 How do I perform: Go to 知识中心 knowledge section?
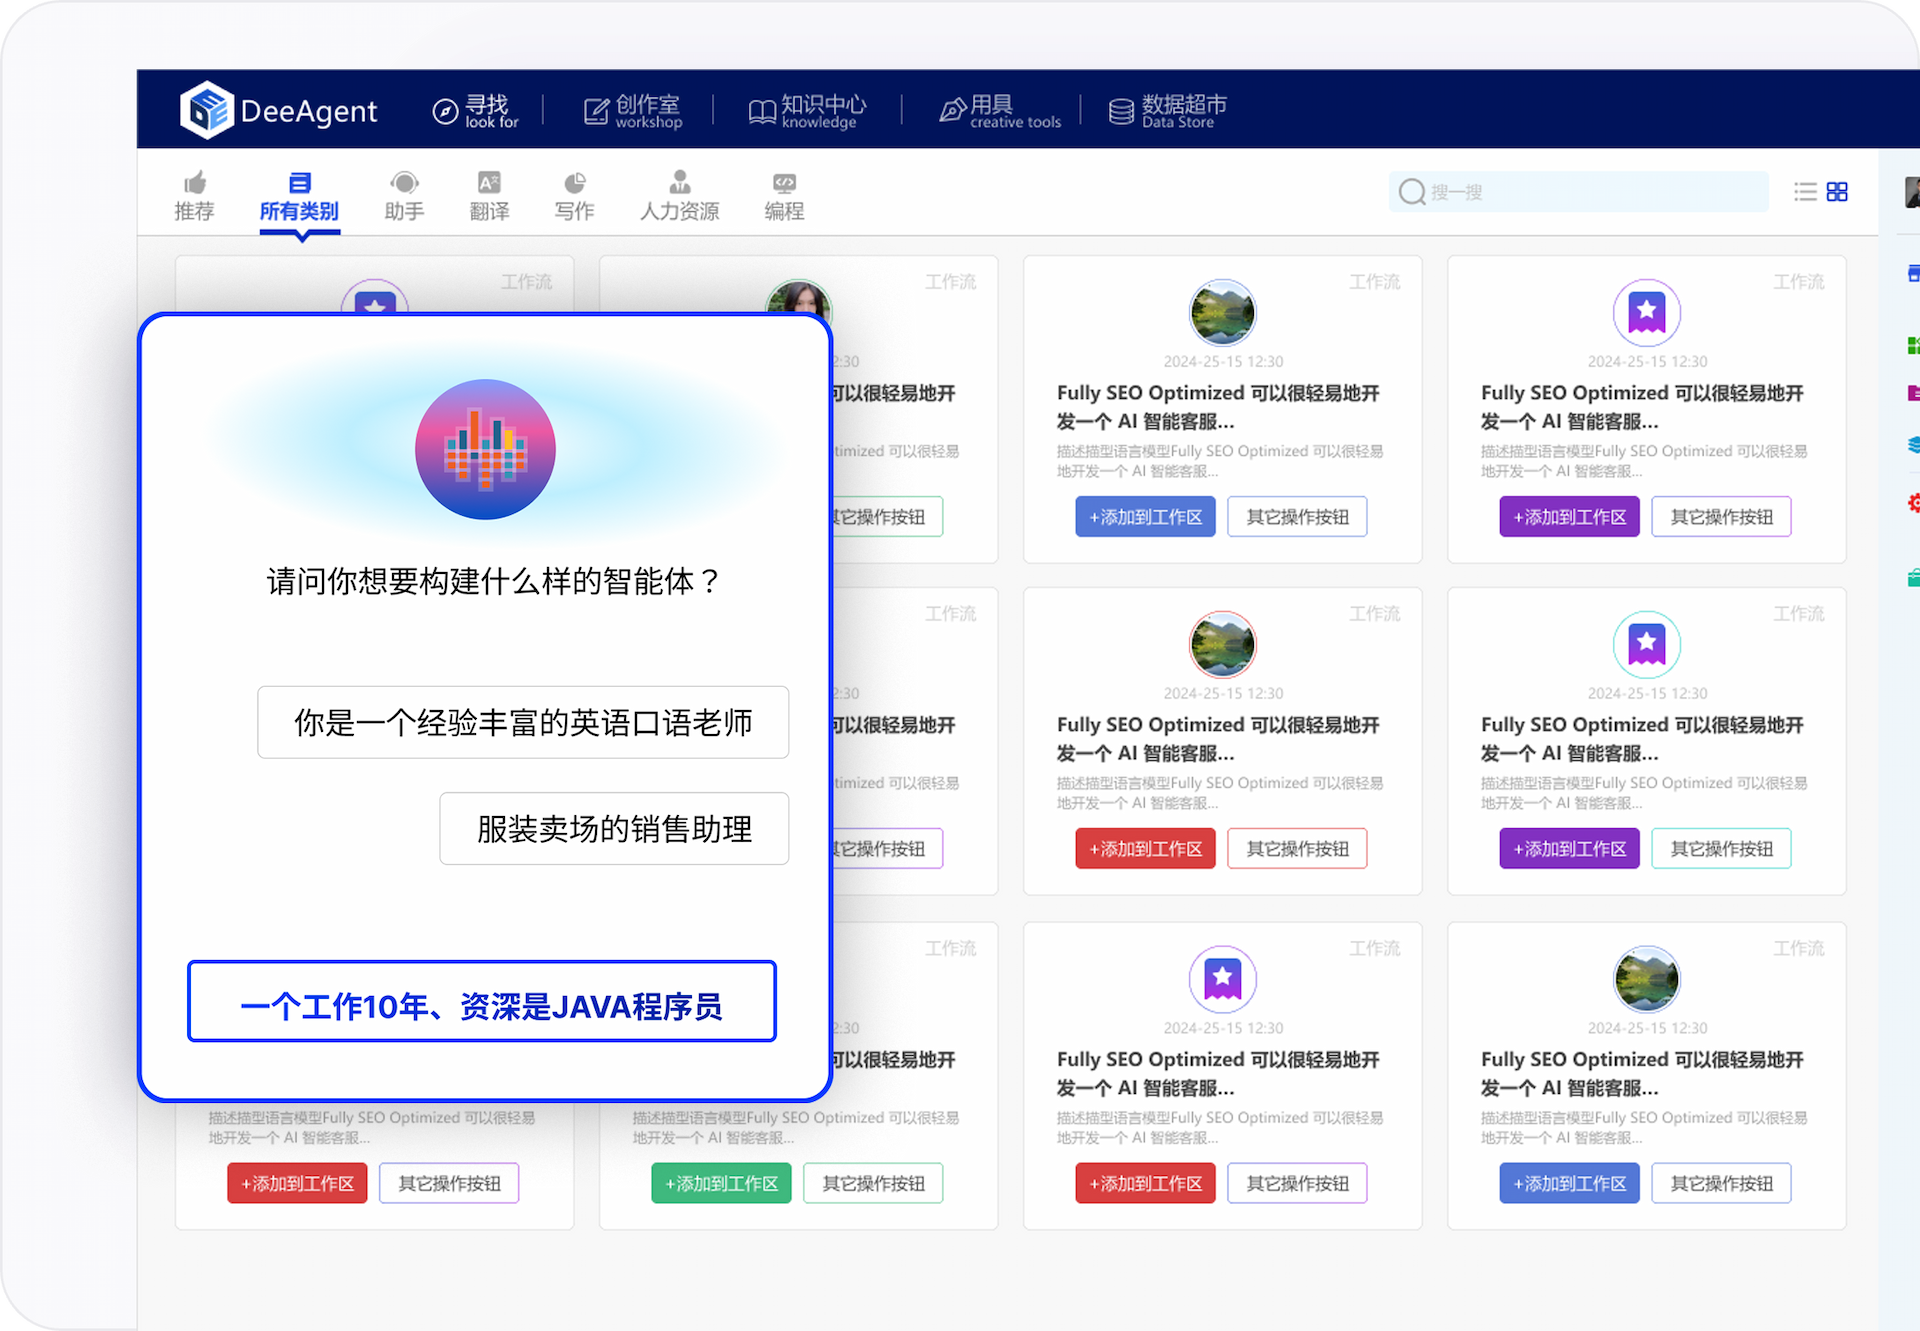[807, 111]
